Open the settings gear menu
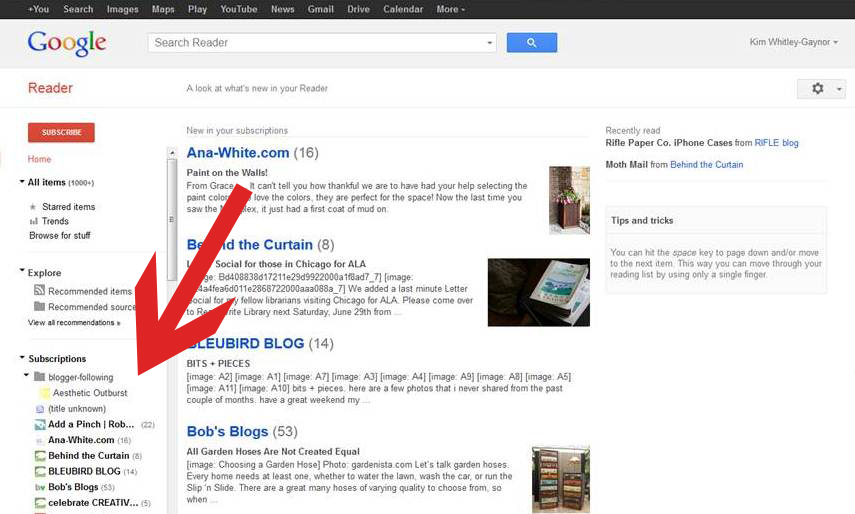 [x=817, y=88]
